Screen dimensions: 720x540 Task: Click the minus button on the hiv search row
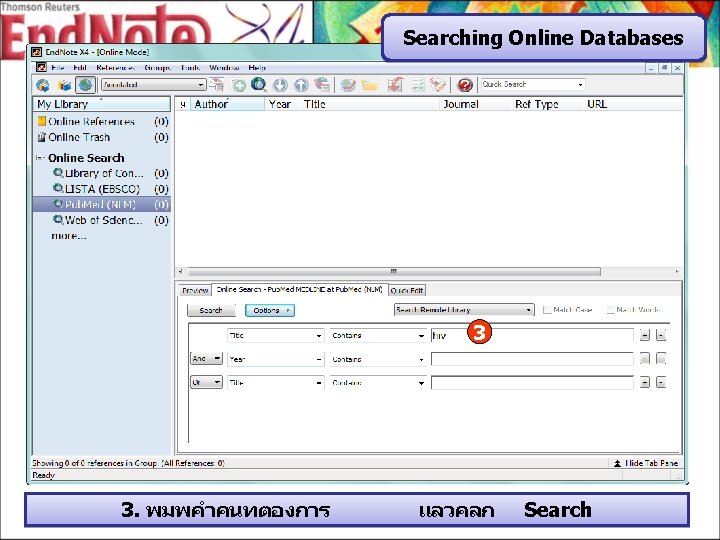pos(661,336)
